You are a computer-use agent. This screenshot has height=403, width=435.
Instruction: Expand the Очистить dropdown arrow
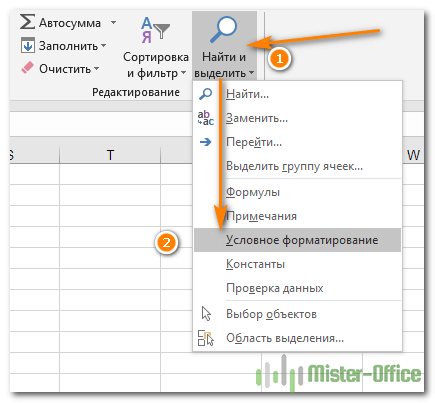point(96,68)
